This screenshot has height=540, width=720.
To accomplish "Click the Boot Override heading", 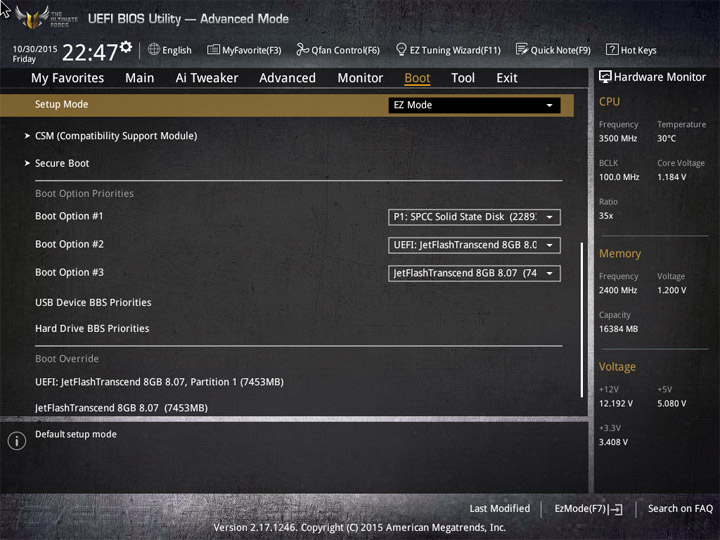I will (67, 359).
